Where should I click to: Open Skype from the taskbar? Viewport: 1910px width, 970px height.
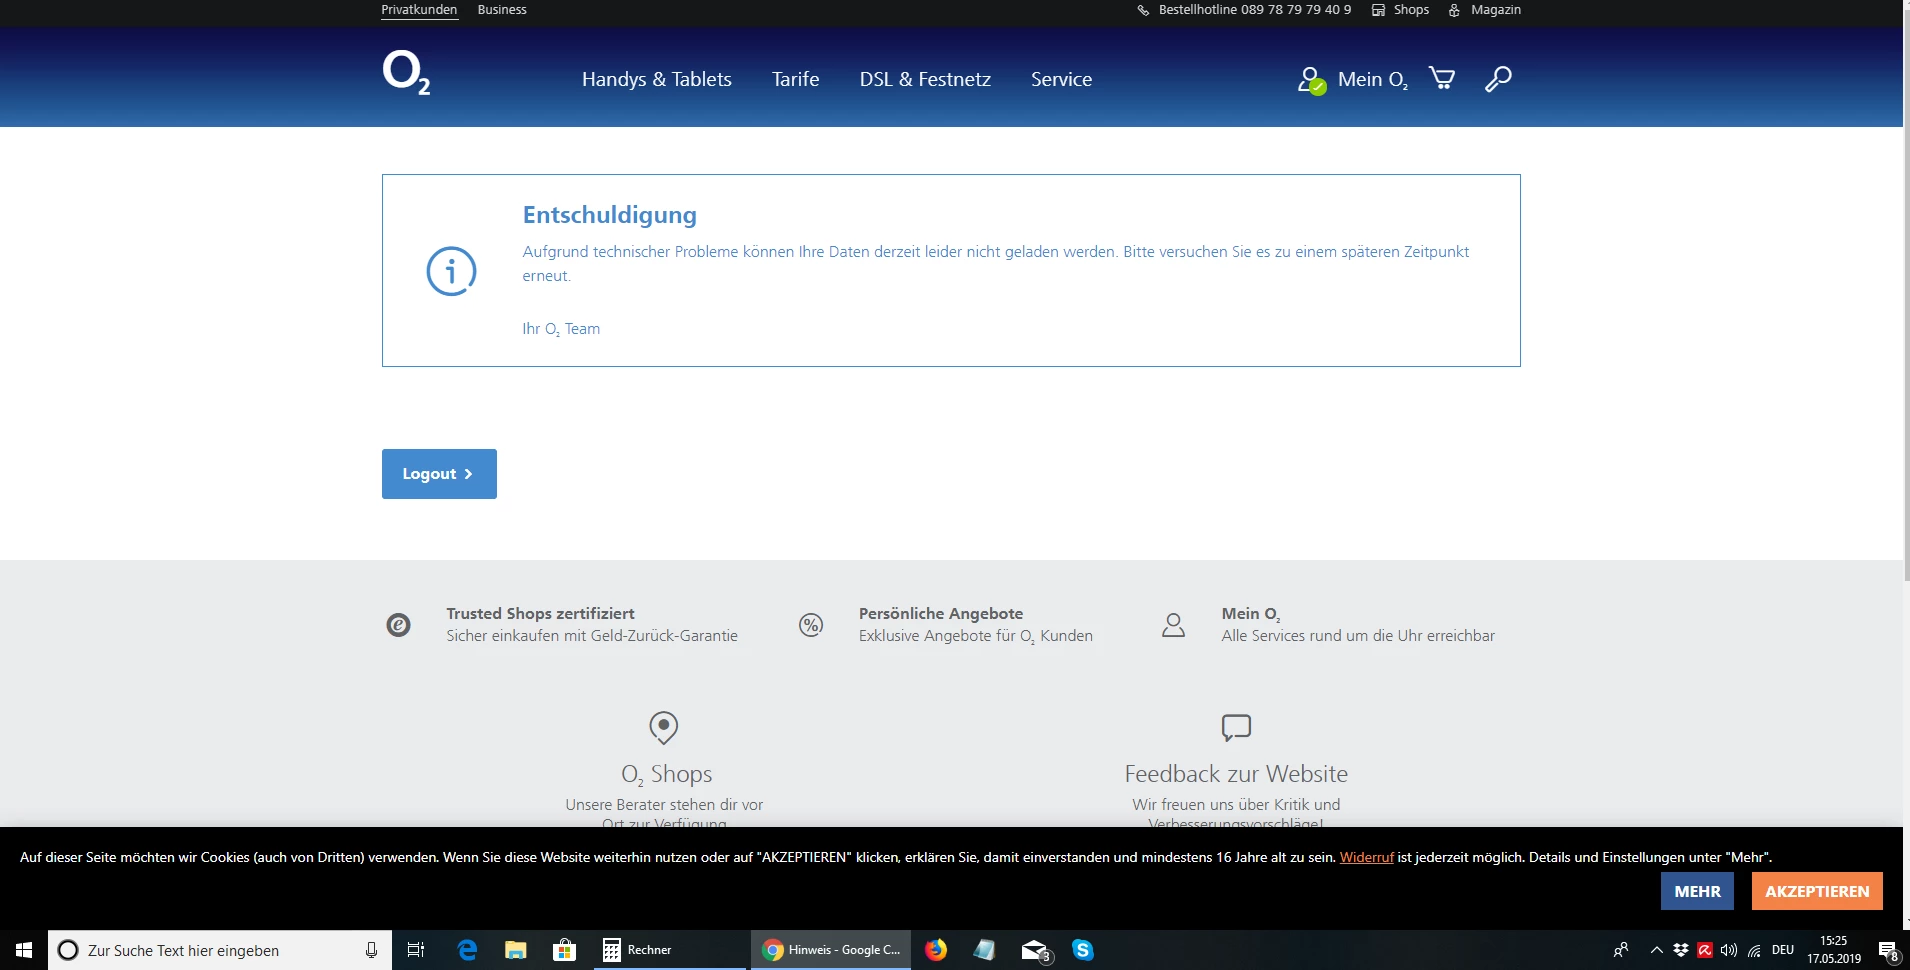click(1083, 950)
